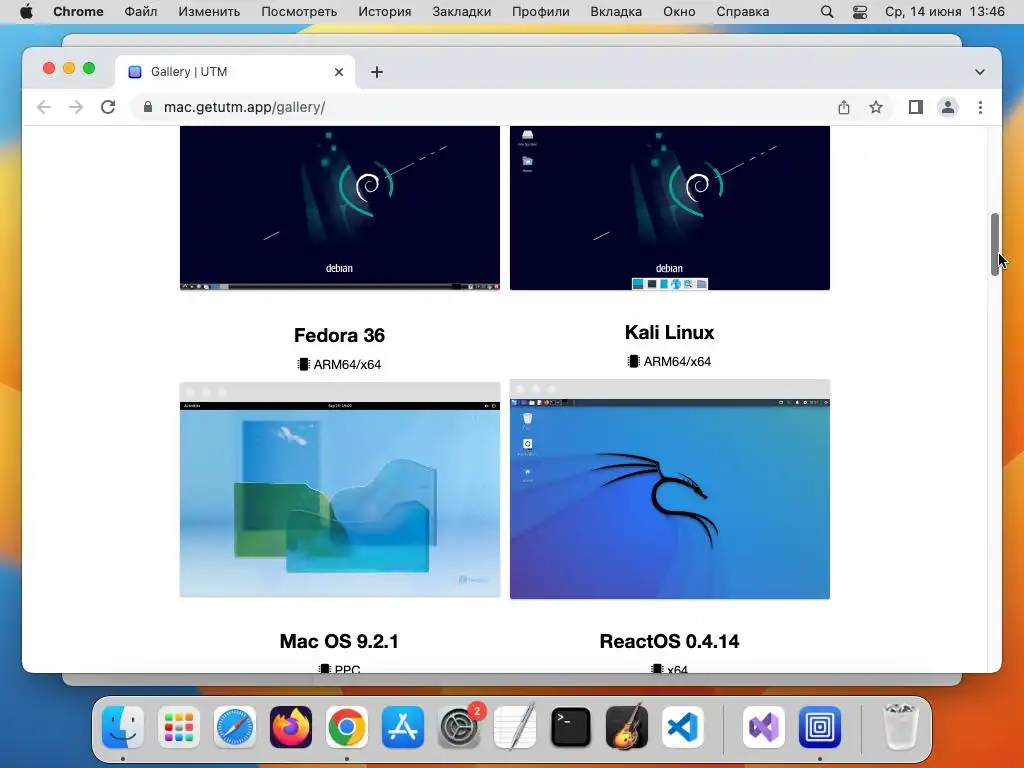Open the Kali dragon screenshot thumbnail
The width and height of the screenshot is (1024, 768).
(x=669, y=489)
